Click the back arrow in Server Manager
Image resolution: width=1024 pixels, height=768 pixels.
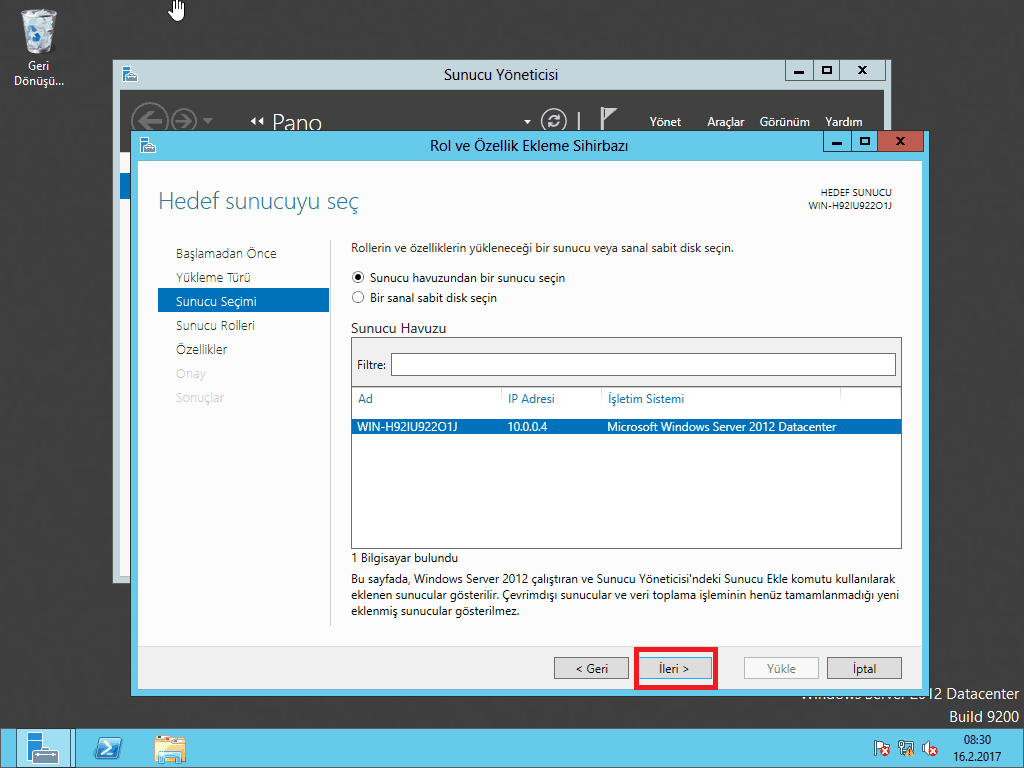coord(148,120)
